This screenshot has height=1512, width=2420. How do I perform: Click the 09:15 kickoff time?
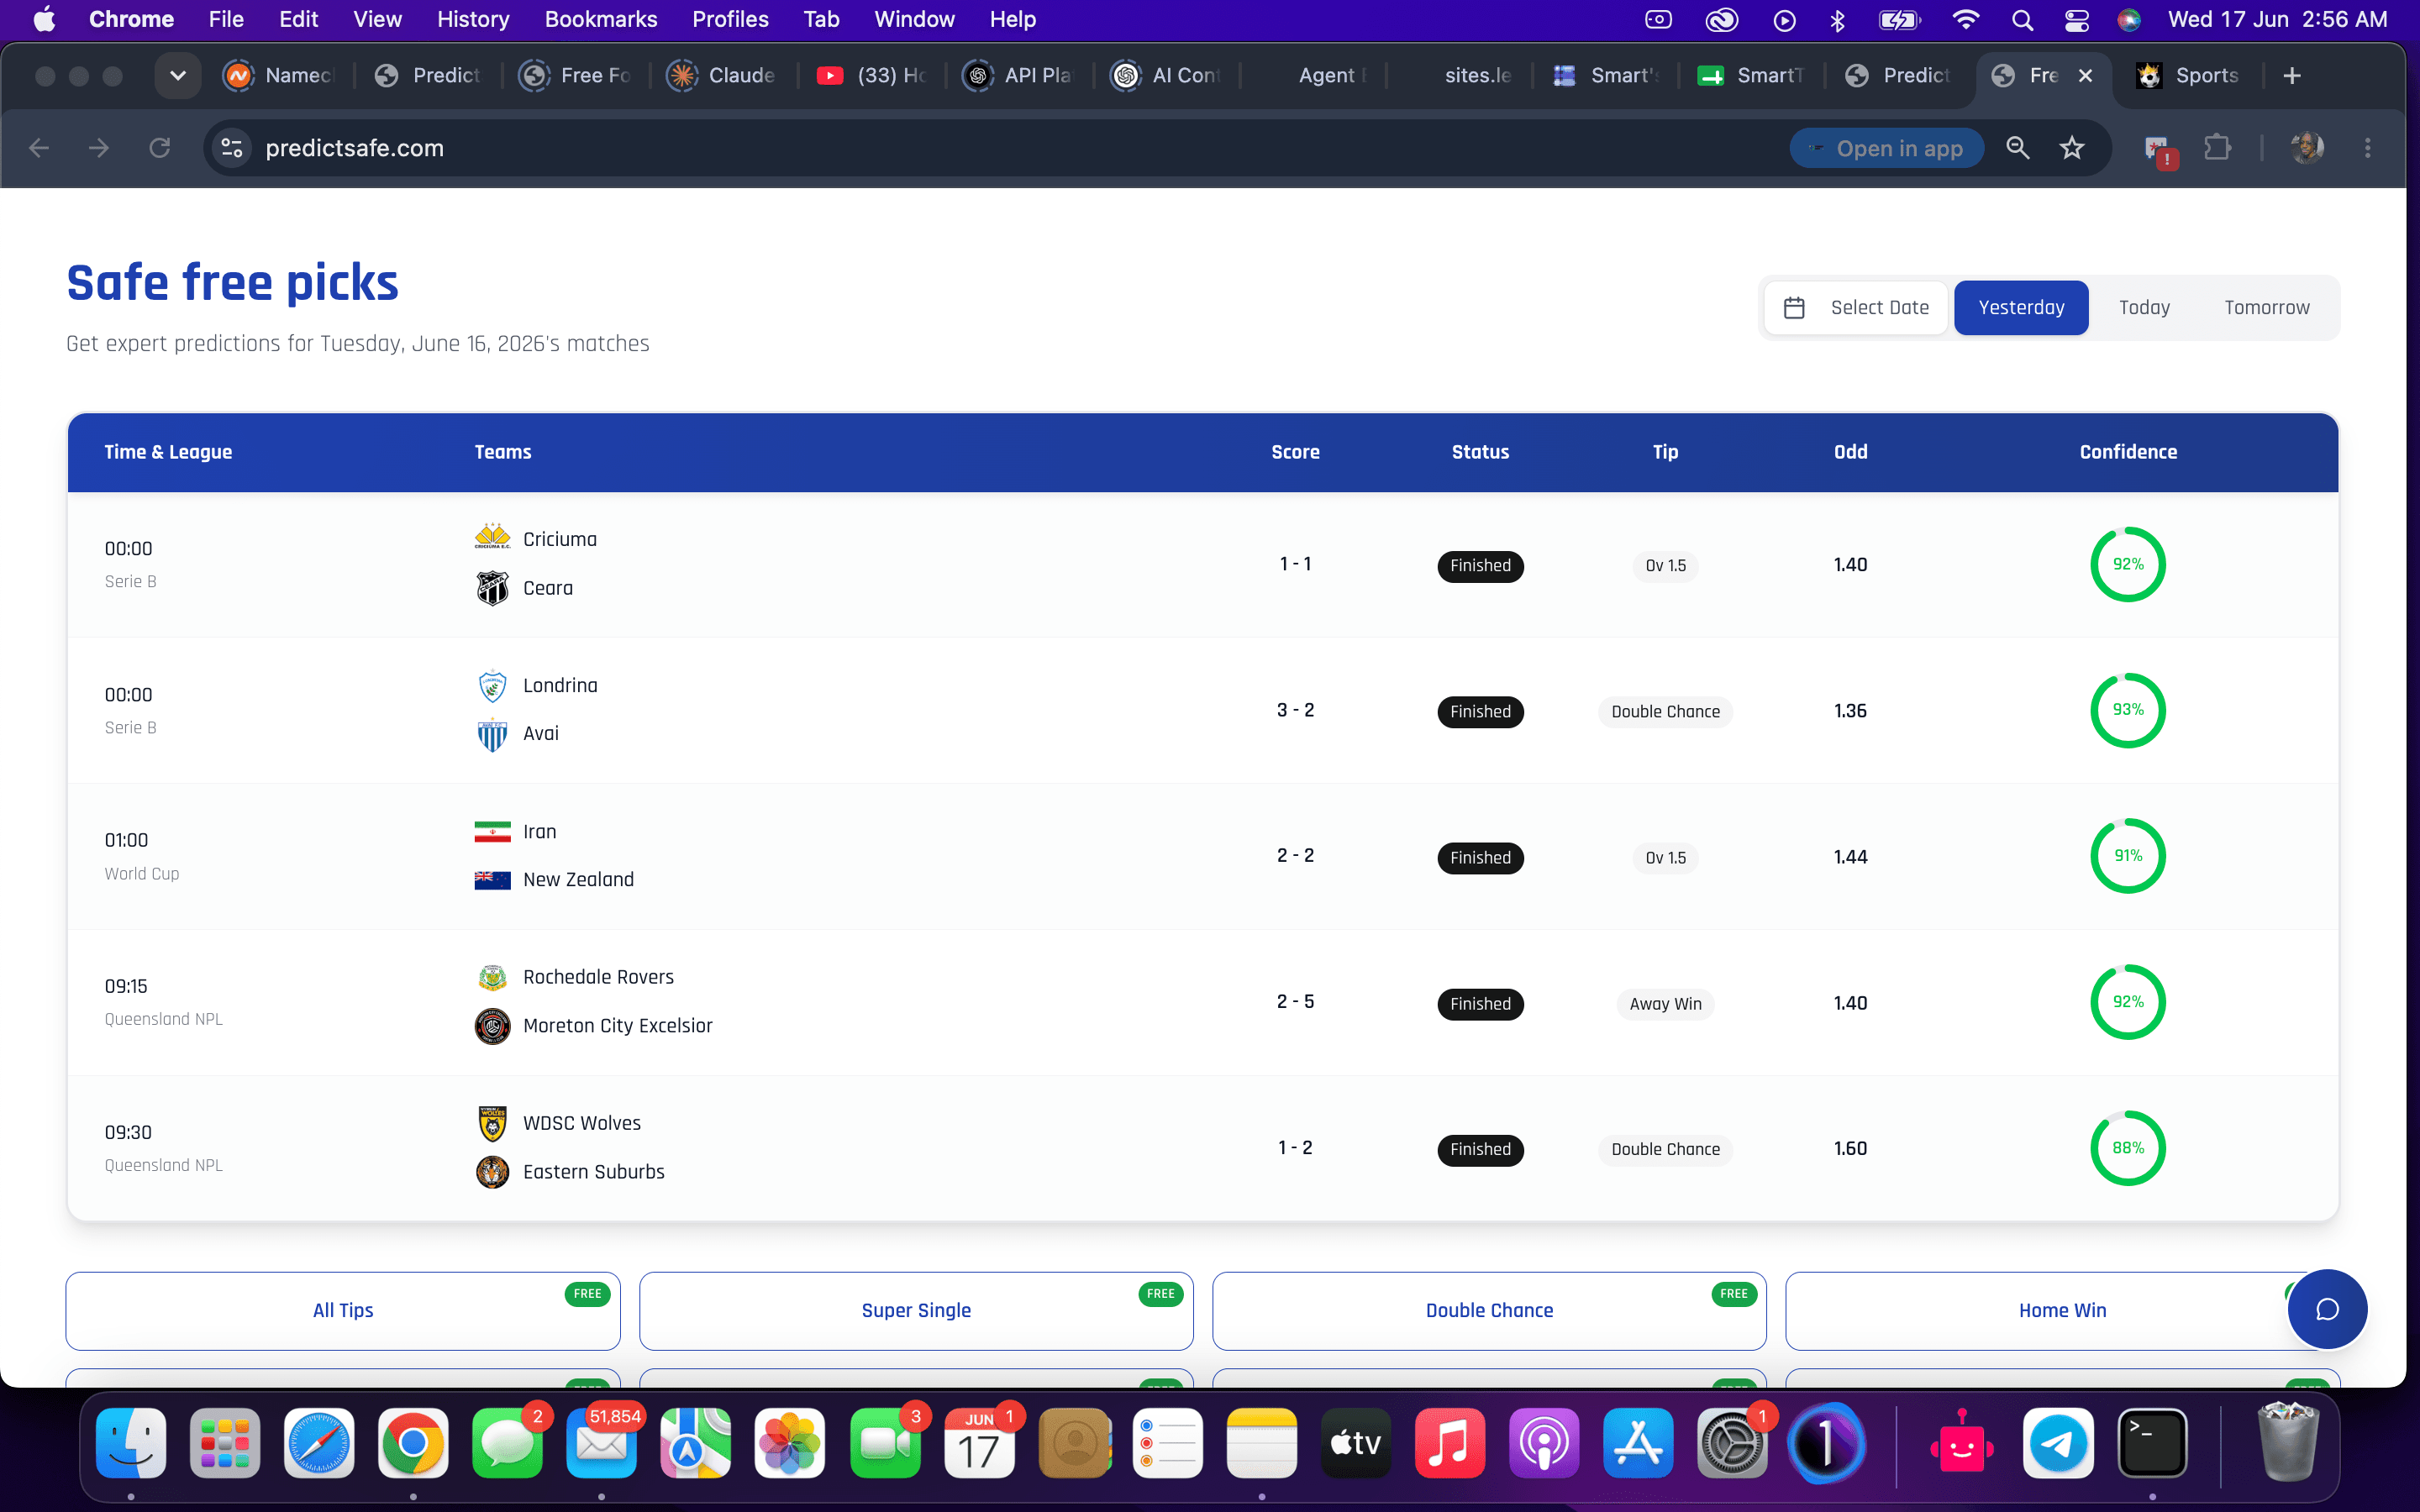(126, 986)
